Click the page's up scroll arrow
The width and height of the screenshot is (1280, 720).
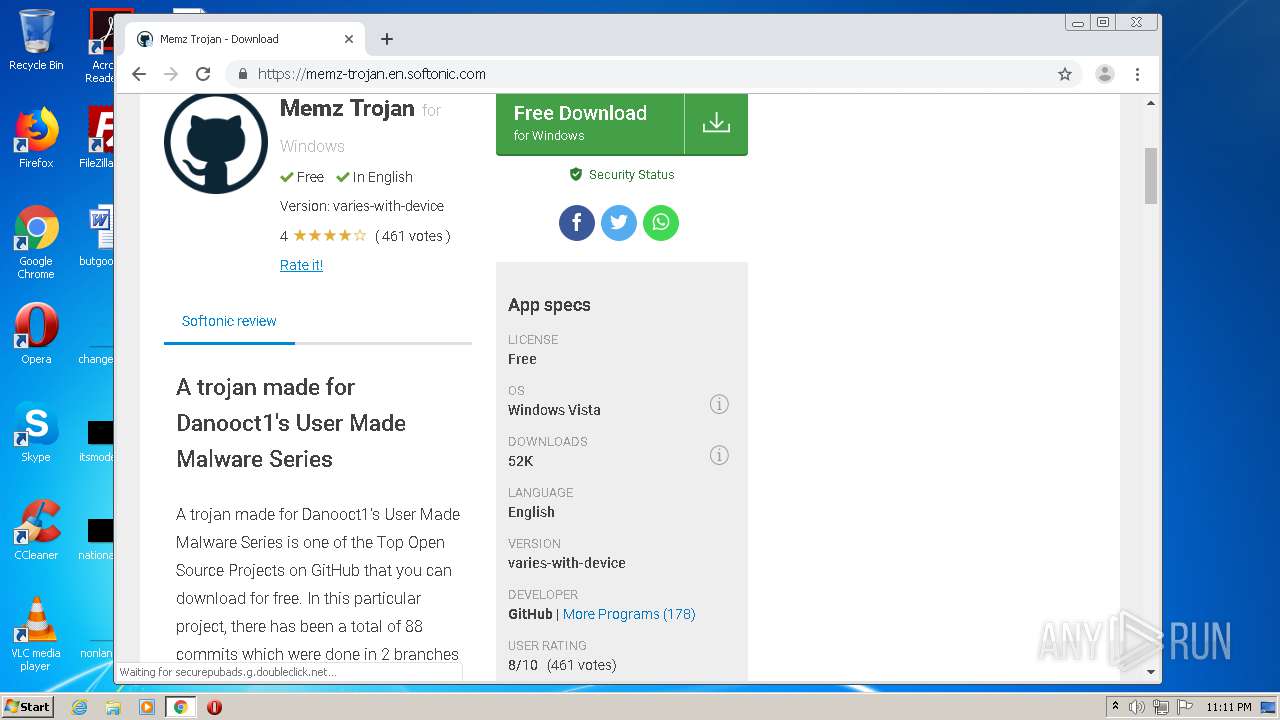point(1151,103)
